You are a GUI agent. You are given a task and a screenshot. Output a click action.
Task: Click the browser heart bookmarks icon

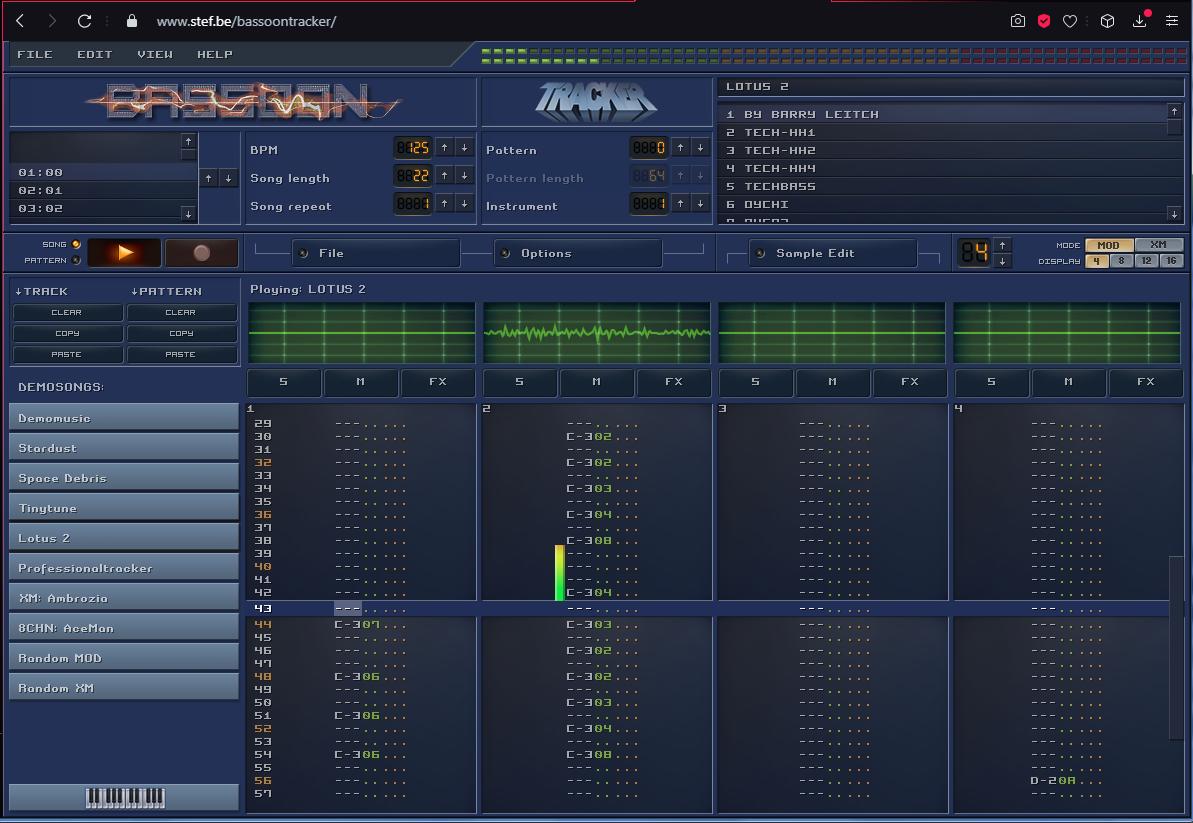pyautogui.click(x=1070, y=21)
